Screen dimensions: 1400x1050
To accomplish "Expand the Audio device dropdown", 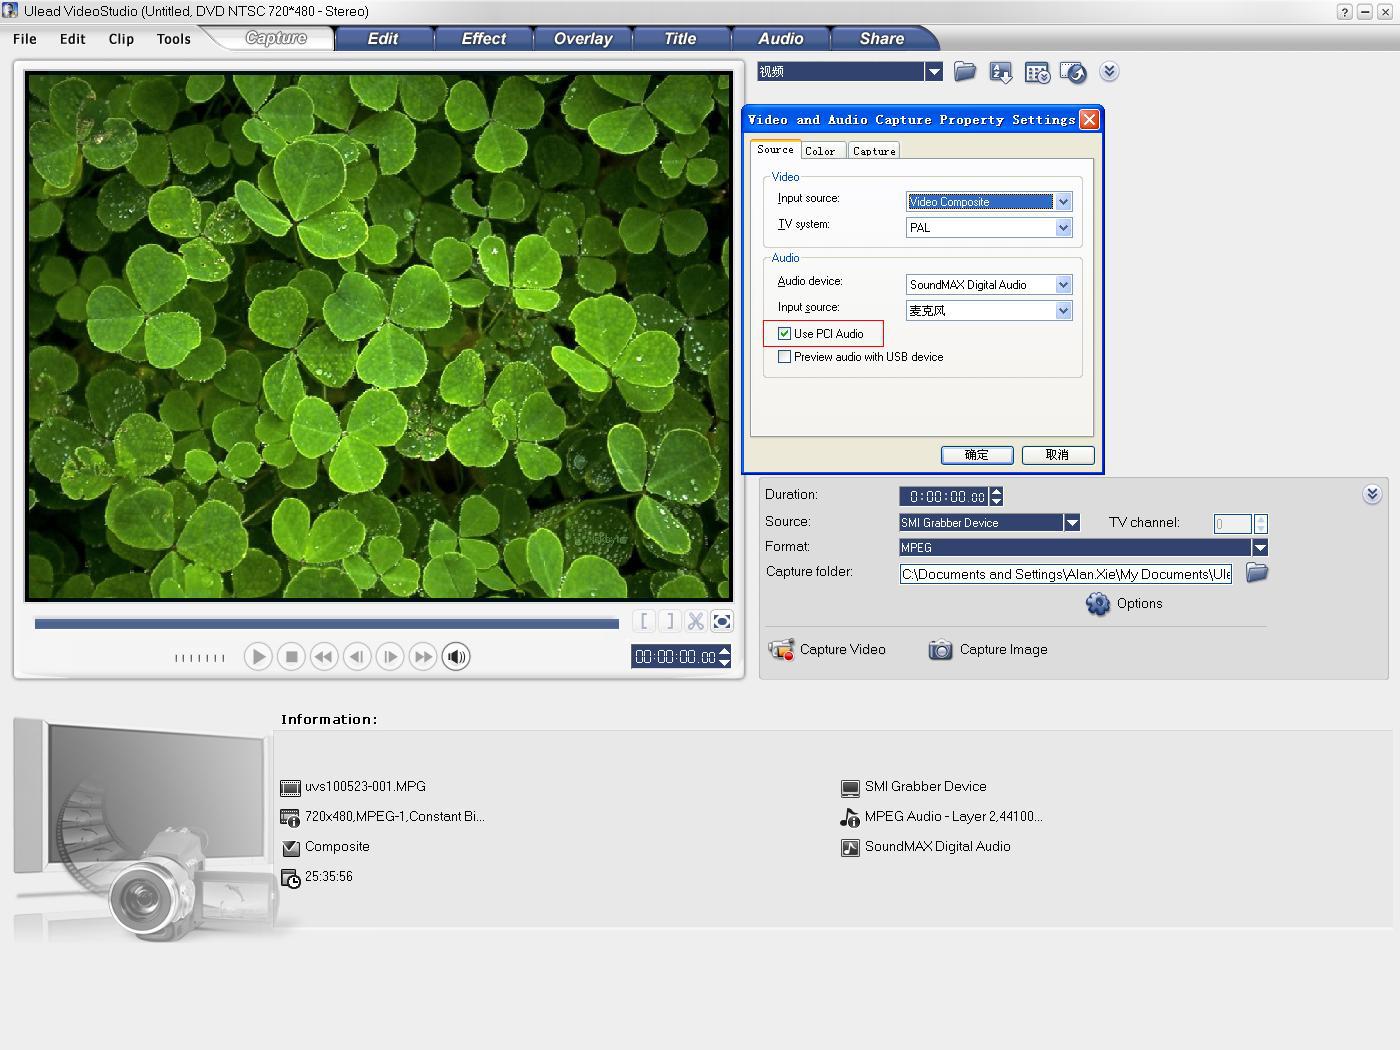I will point(1063,285).
